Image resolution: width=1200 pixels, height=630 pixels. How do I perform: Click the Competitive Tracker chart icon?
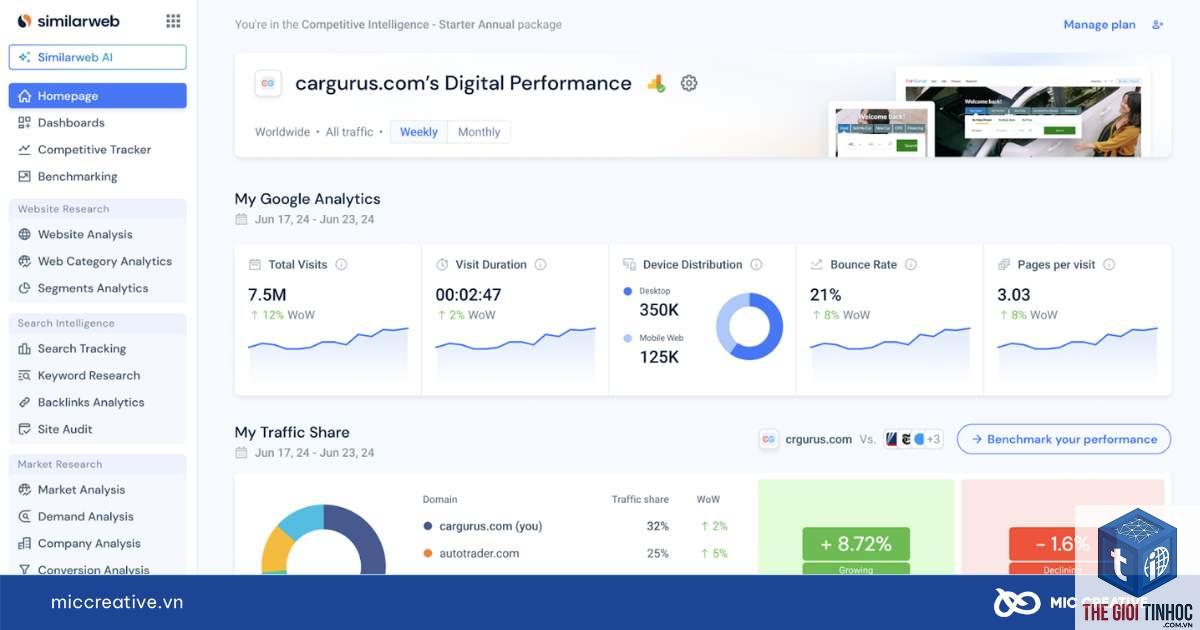click(25, 150)
